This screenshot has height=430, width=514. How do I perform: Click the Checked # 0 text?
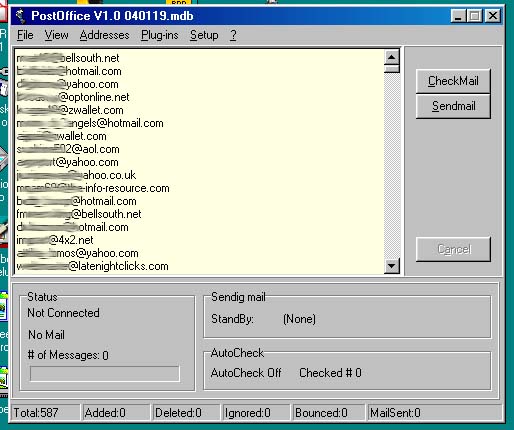[330, 373]
